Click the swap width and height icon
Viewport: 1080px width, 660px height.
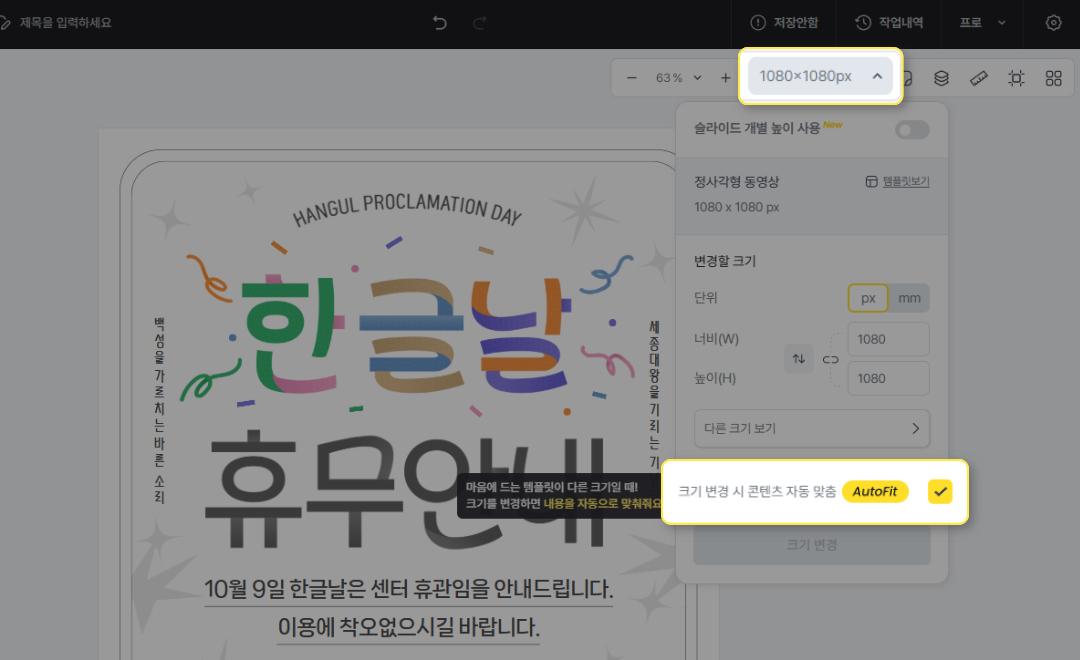798,358
